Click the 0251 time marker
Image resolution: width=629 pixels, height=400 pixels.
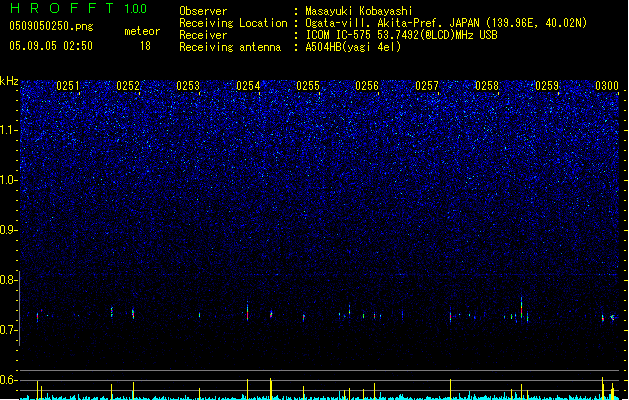(x=68, y=86)
